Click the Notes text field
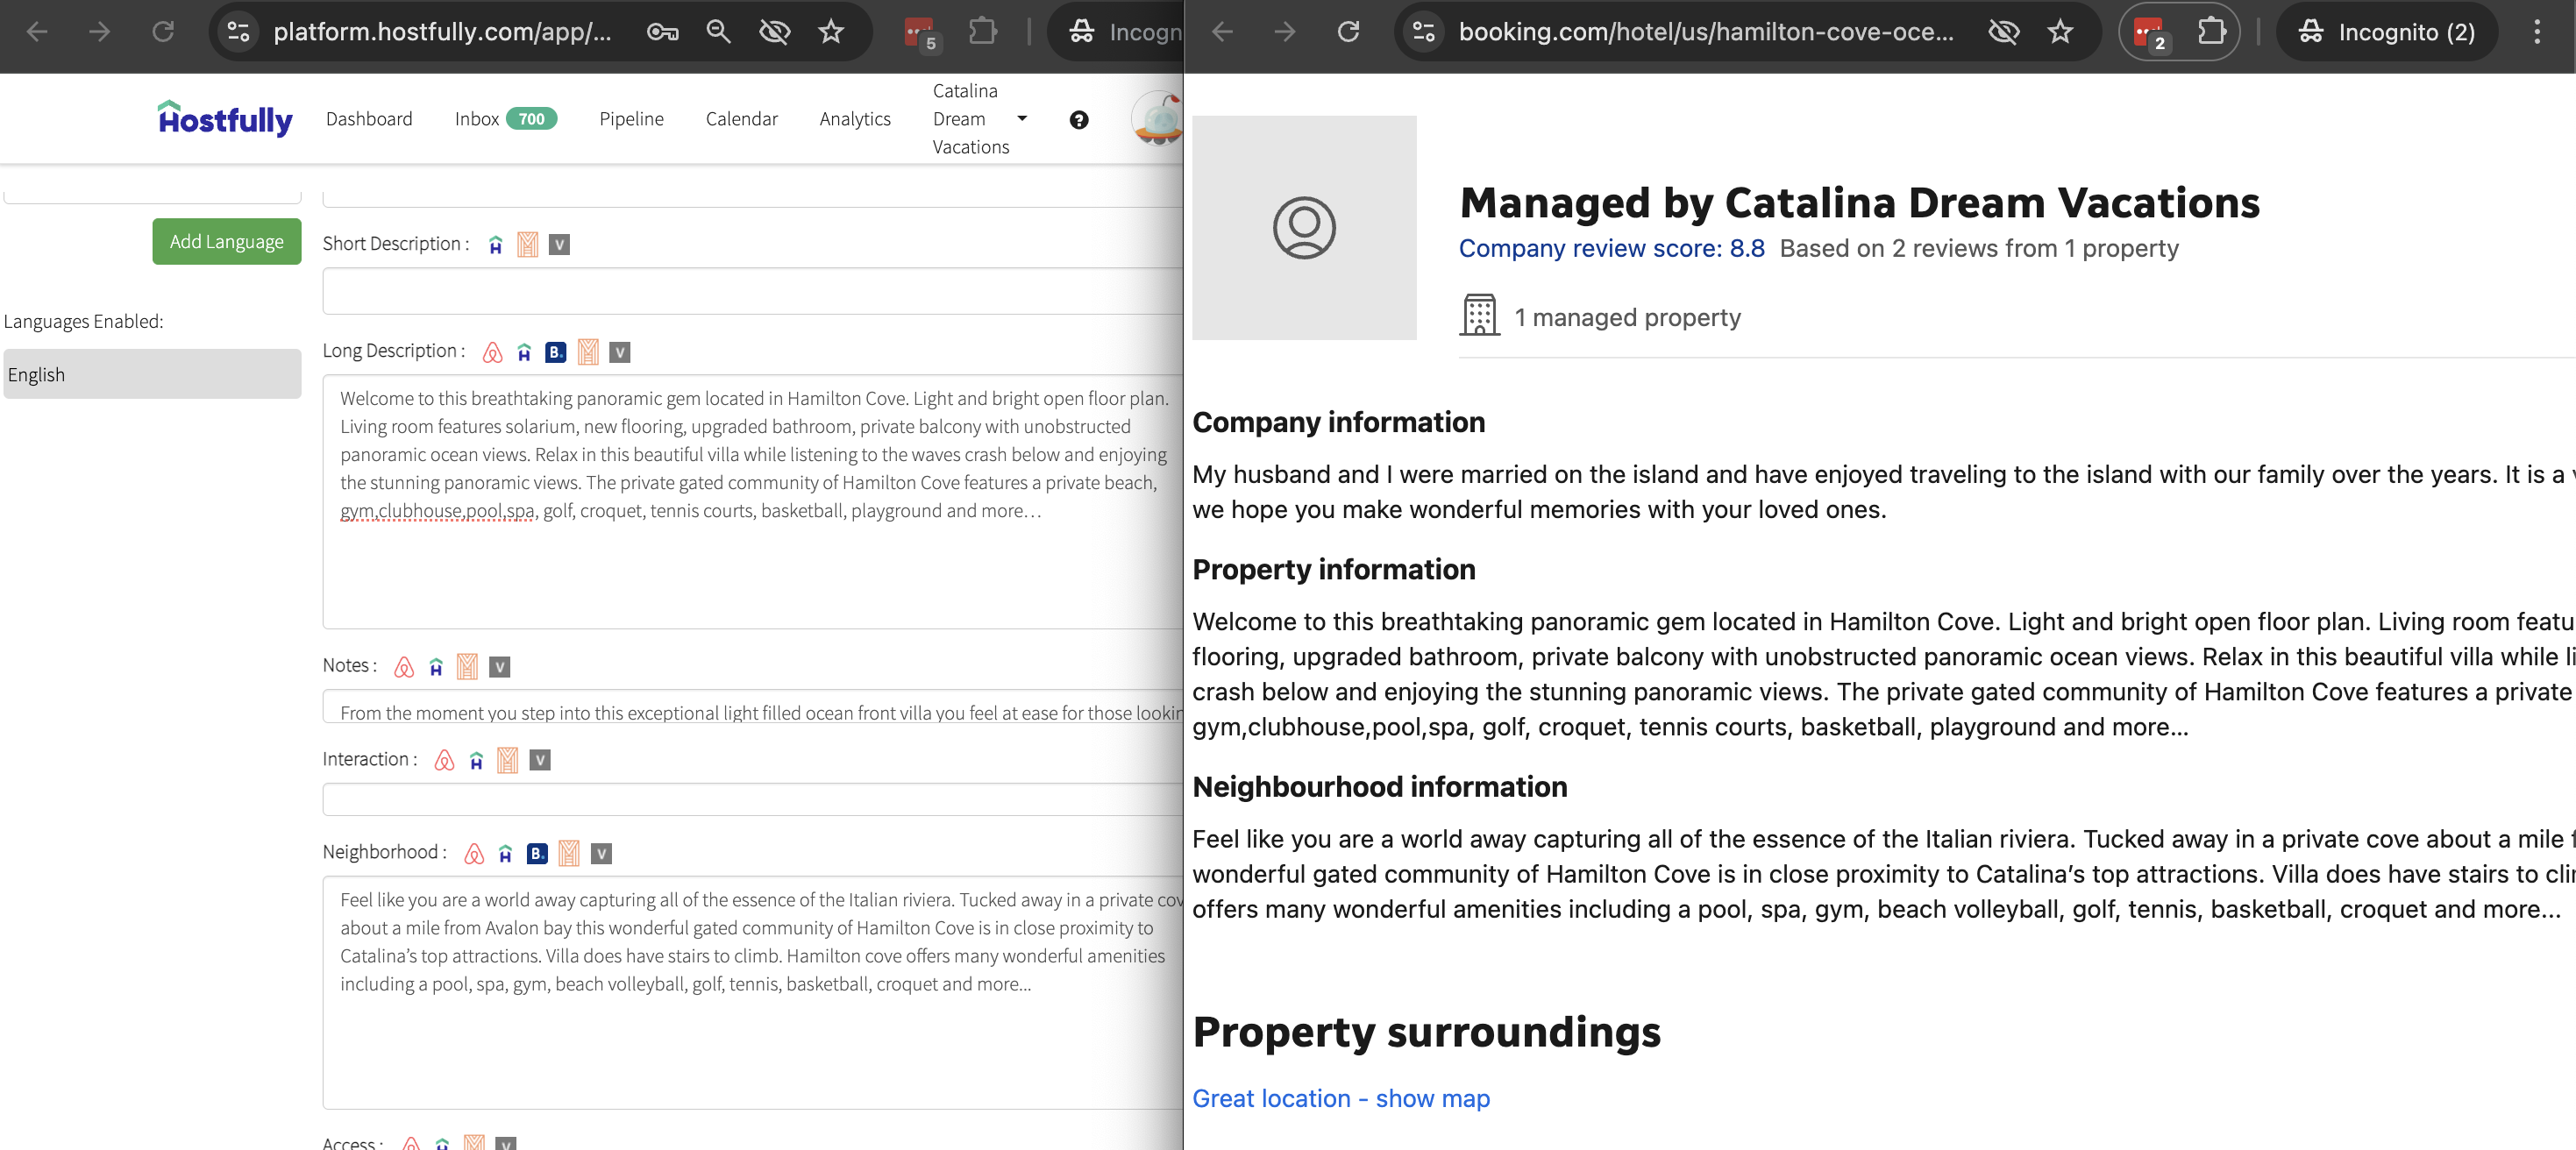Image resolution: width=2576 pixels, height=1150 pixels. tap(752, 706)
